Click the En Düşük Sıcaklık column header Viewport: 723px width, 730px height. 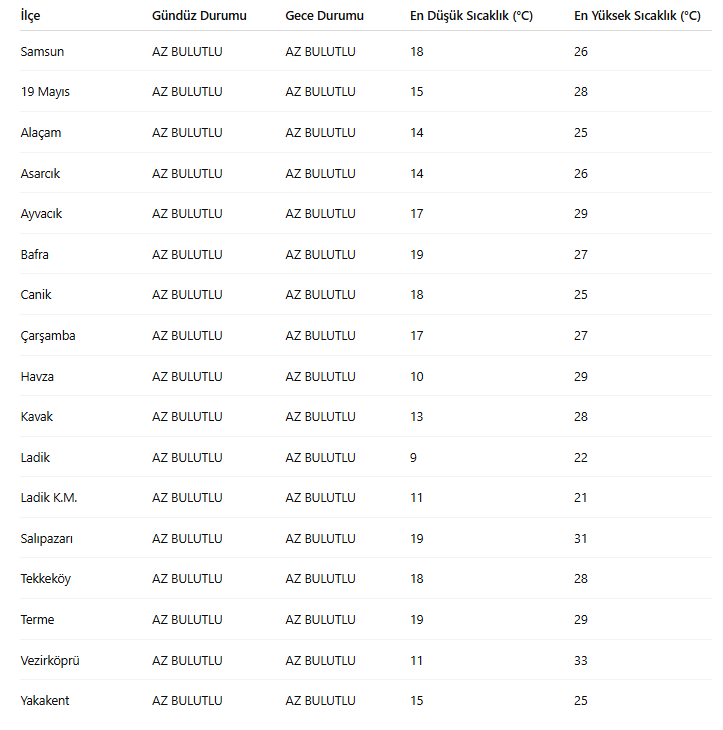(x=471, y=16)
